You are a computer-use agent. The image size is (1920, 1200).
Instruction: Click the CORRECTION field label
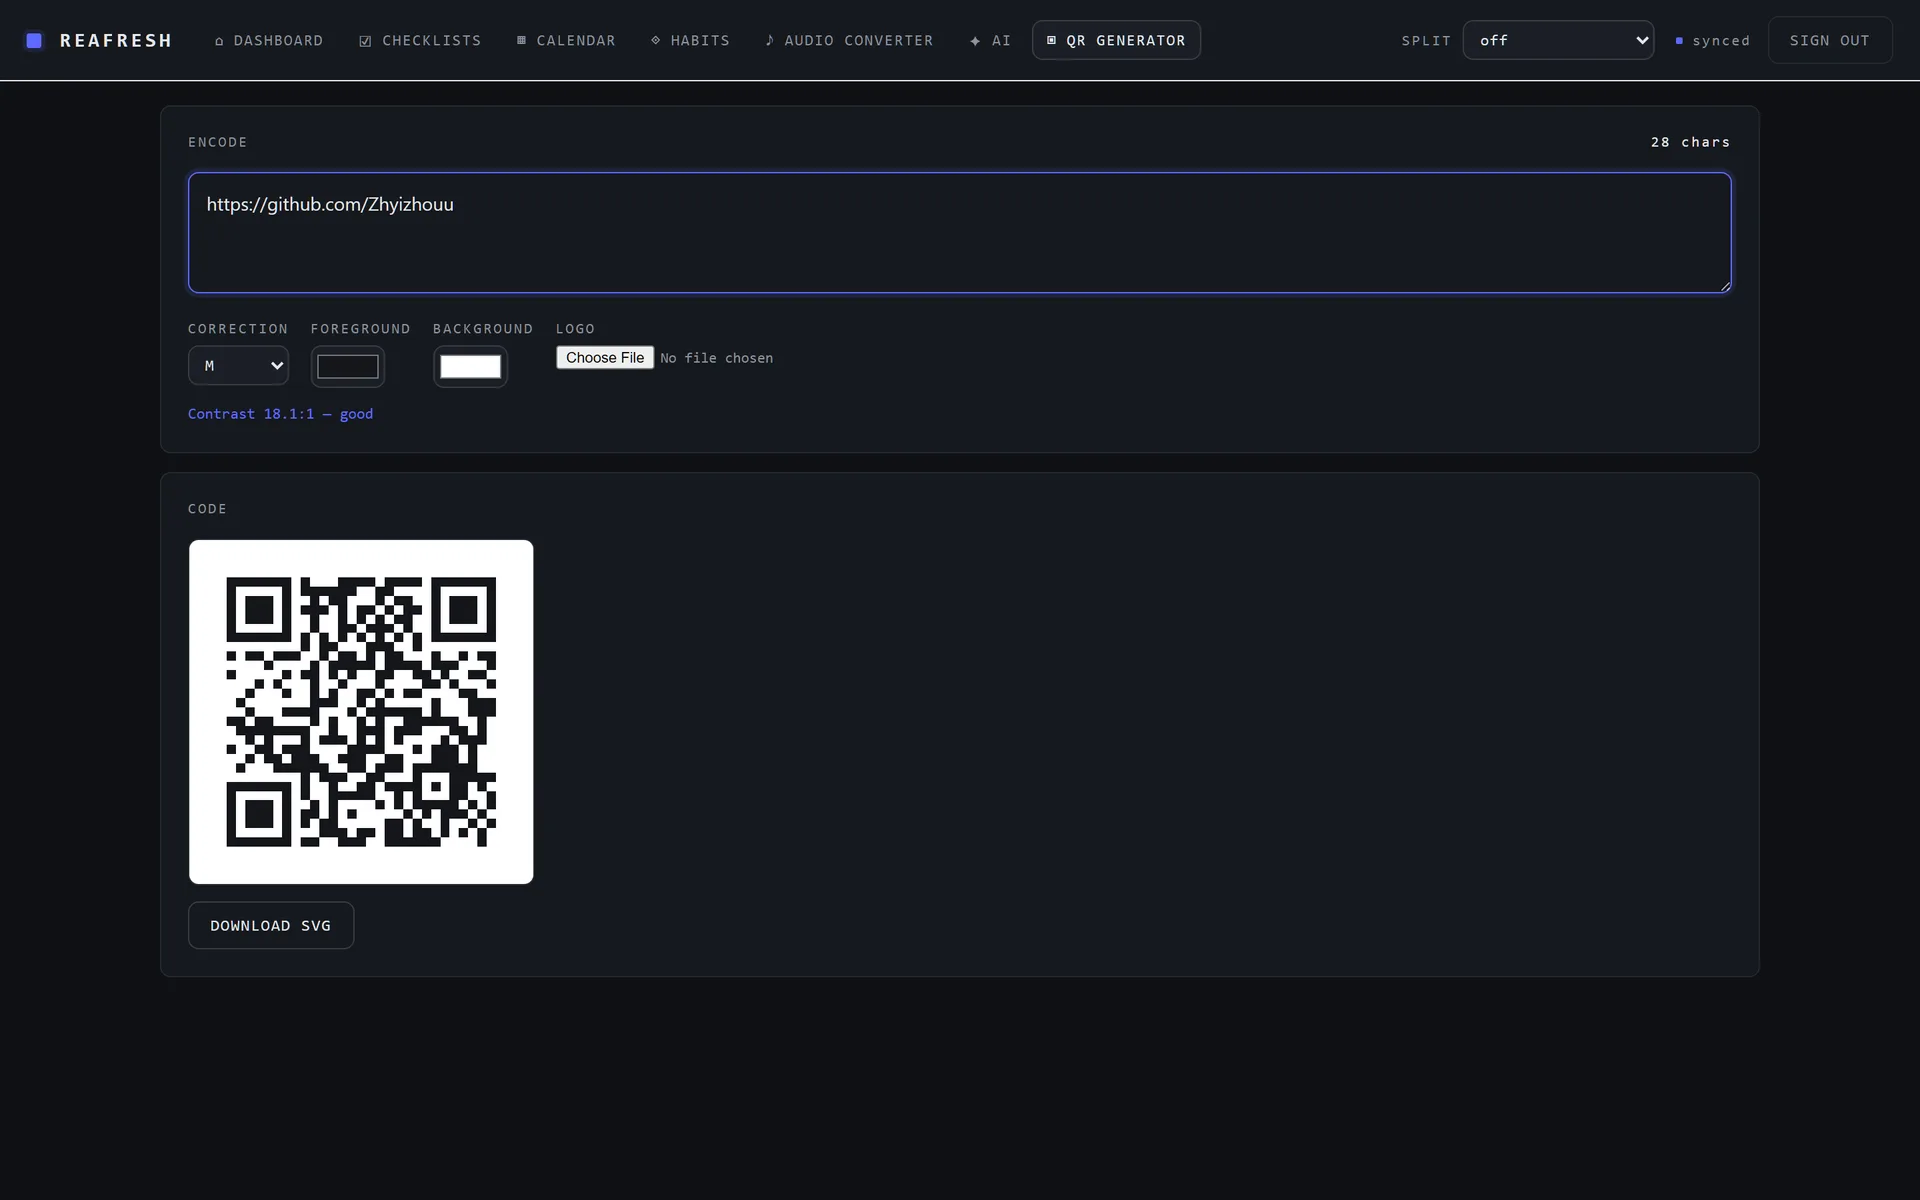tap(238, 329)
